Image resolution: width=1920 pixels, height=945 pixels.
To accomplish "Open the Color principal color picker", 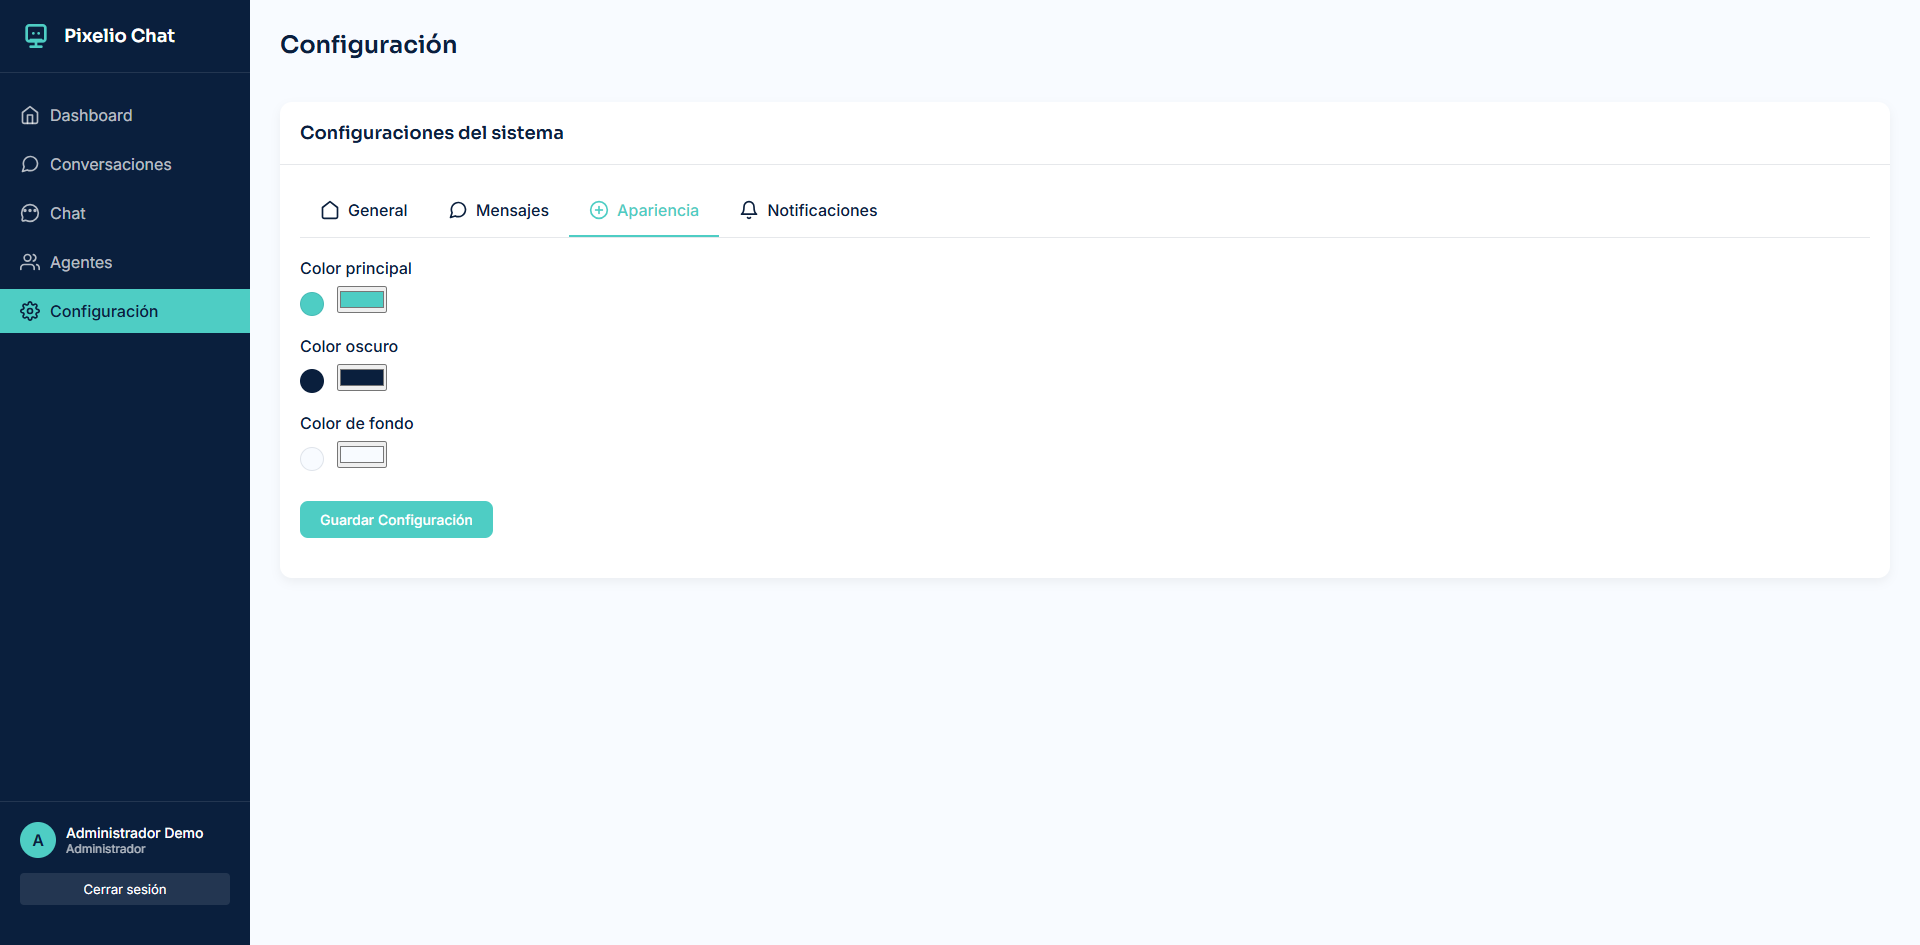I will (362, 300).
